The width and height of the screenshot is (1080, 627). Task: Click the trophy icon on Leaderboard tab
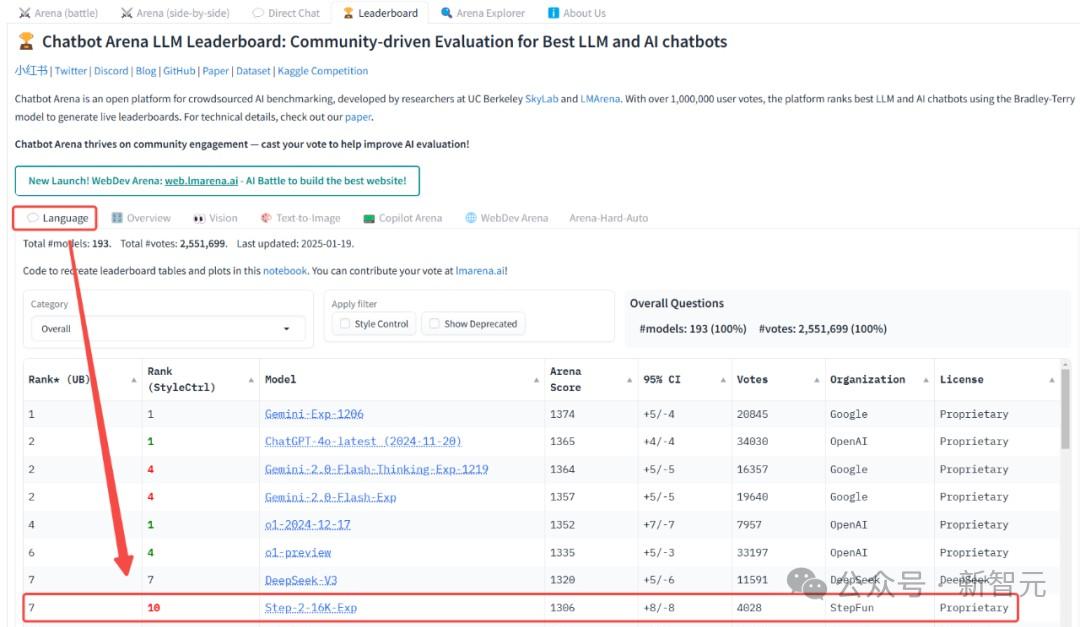point(348,13)
